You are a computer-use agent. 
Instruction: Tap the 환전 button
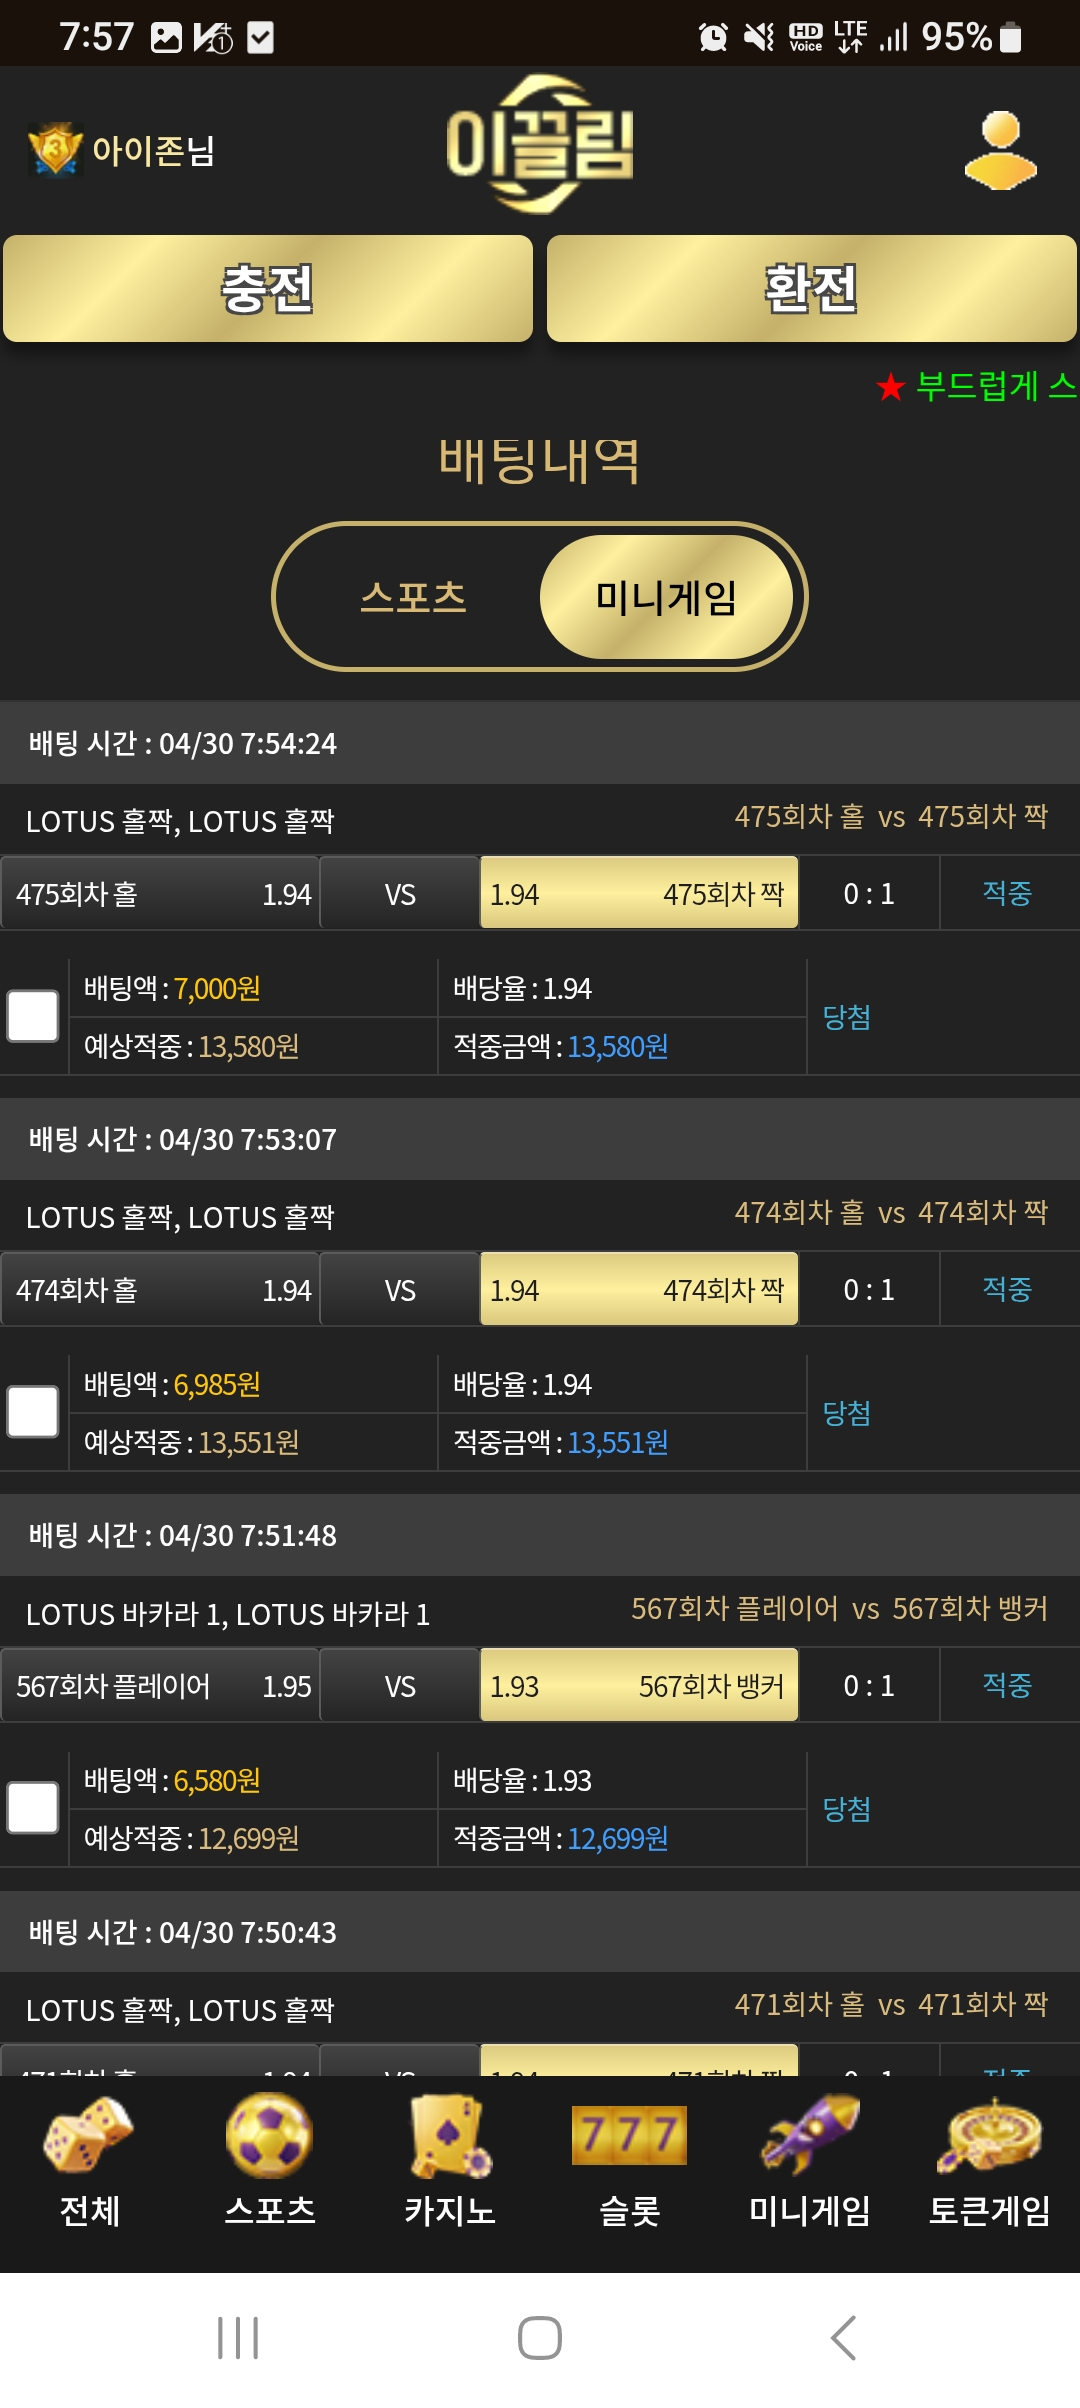click(x=812, y=289)
